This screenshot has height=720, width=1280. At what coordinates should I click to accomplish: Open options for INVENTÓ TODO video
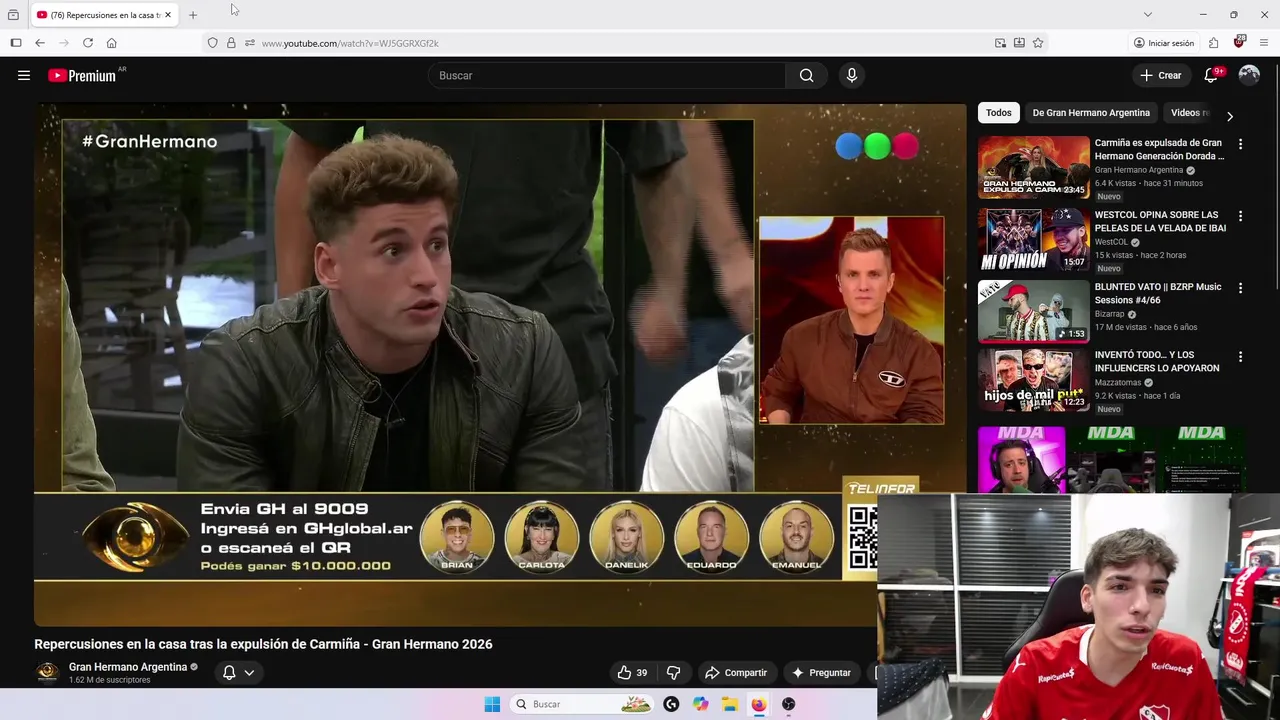point(1240,356)
